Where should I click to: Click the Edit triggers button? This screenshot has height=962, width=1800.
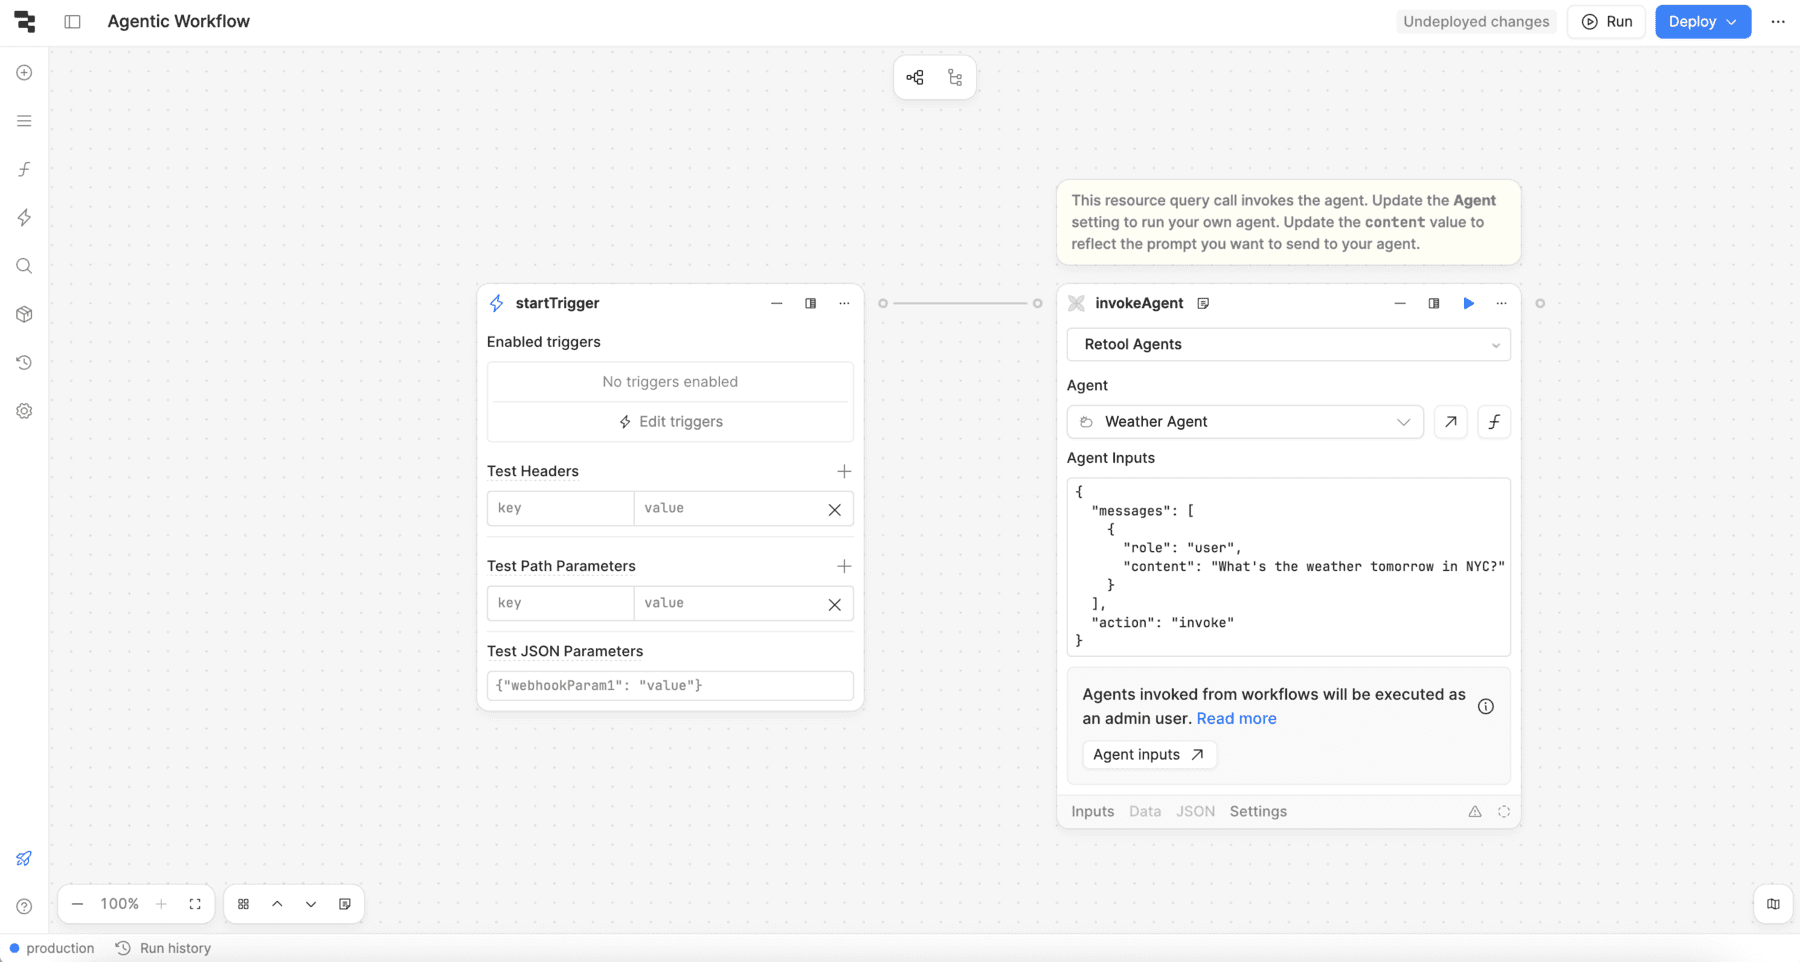pos(670,422)
